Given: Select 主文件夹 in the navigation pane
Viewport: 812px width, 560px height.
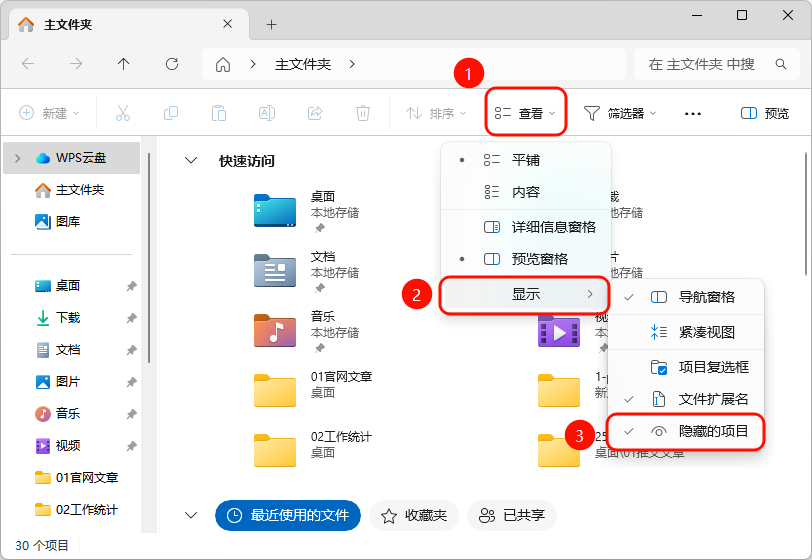Looking at the screenshot, I should coord(69,190).
